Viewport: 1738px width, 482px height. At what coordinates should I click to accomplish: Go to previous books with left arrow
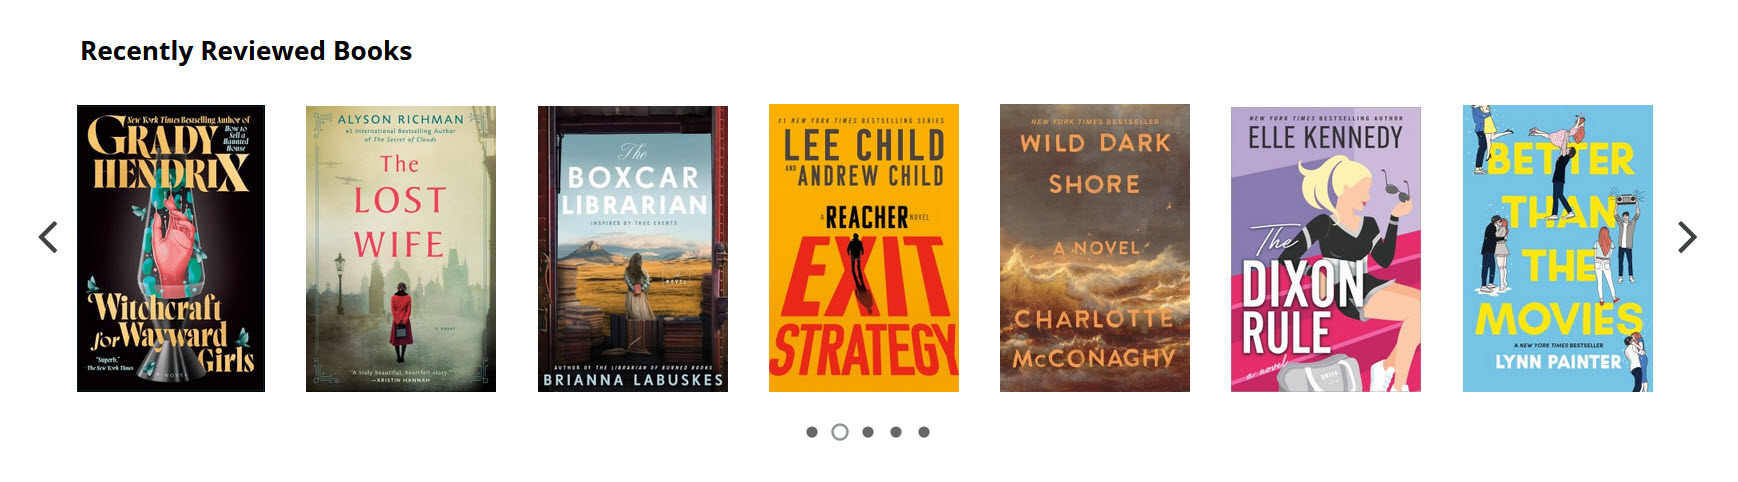[48, 237]
